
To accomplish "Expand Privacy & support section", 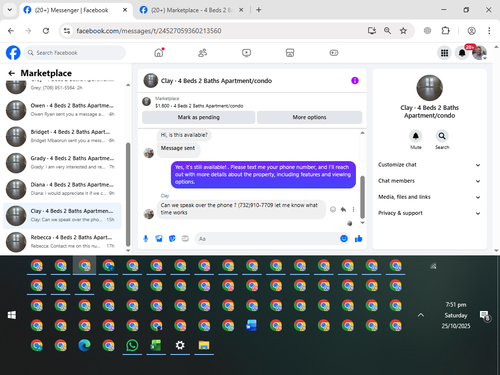I will (429, 213).
